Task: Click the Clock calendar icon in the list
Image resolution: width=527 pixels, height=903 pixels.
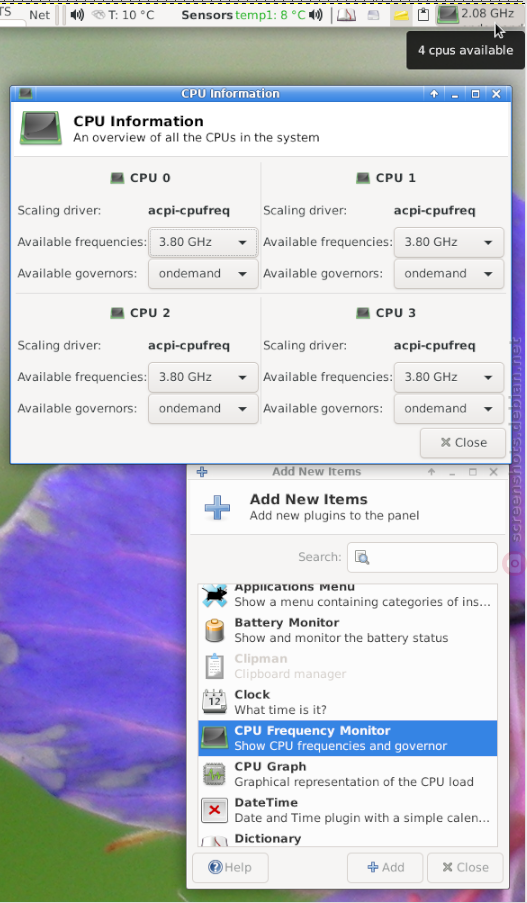Action: coord(214,702)
